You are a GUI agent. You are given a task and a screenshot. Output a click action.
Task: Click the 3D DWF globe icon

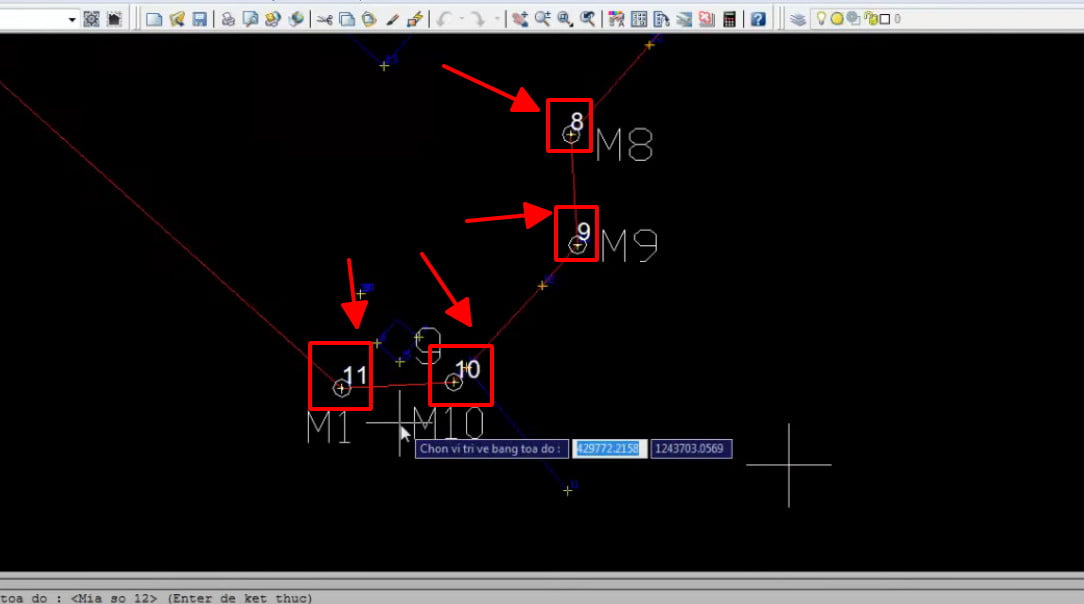(296, 19)
